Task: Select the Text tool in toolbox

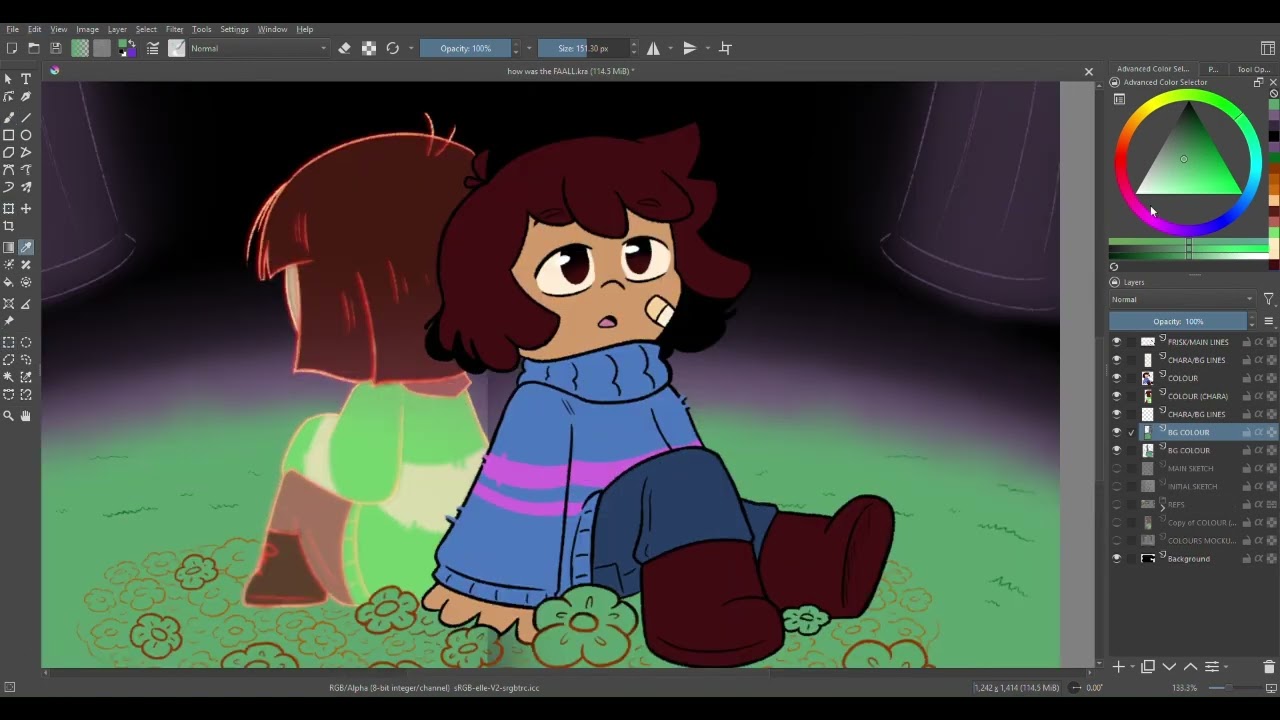Action: click(26, 79)
